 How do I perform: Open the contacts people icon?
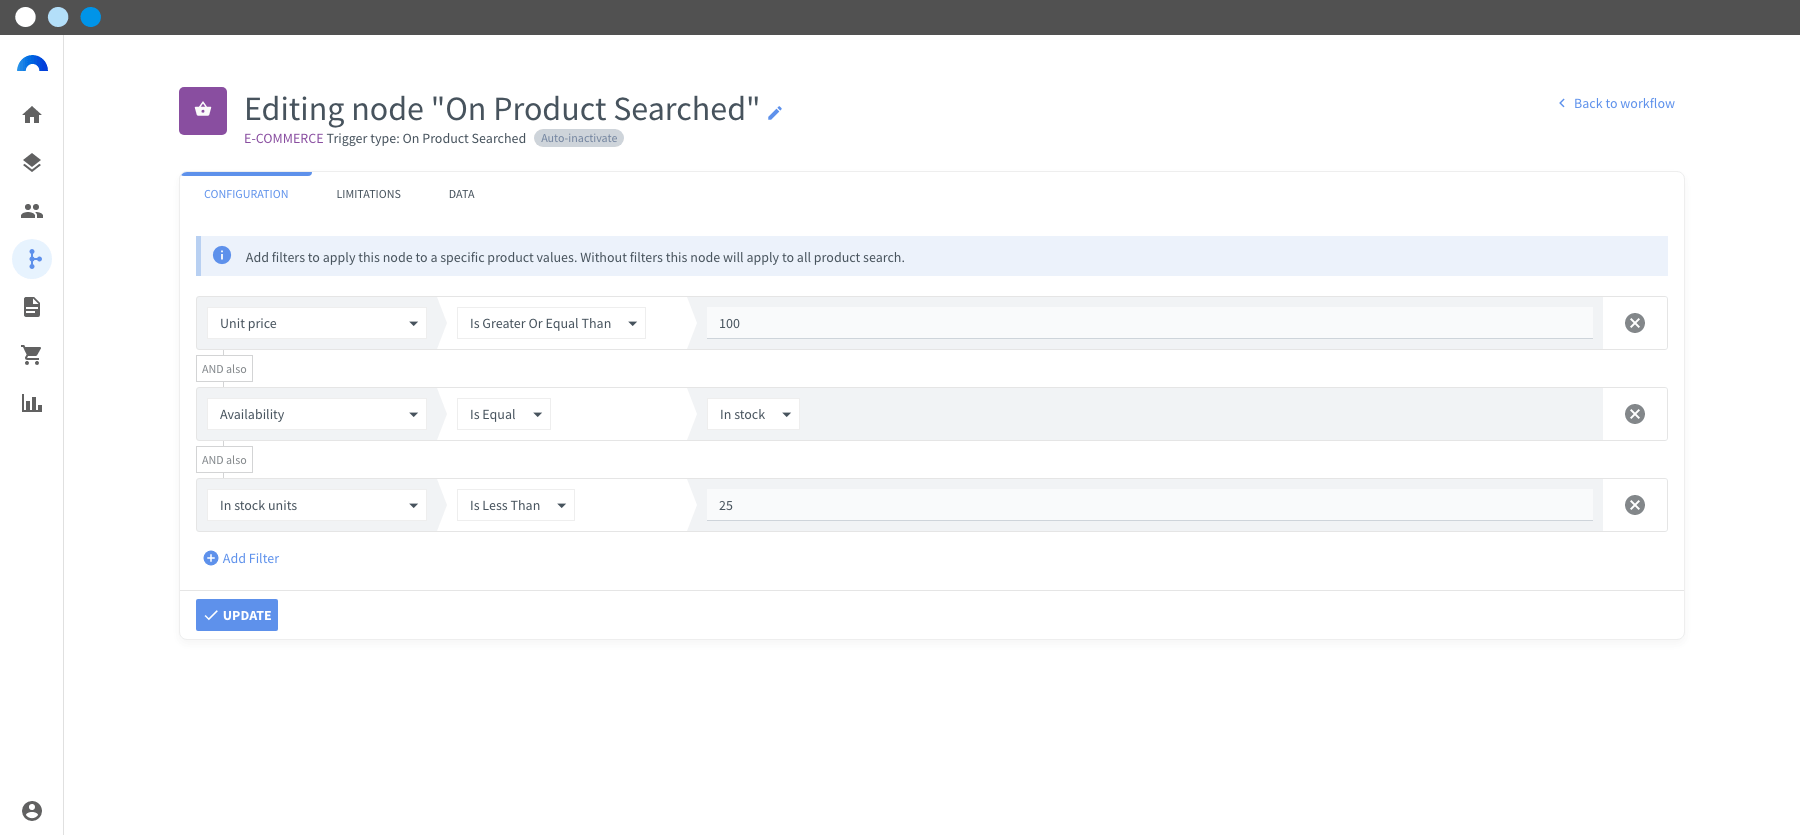32,211
